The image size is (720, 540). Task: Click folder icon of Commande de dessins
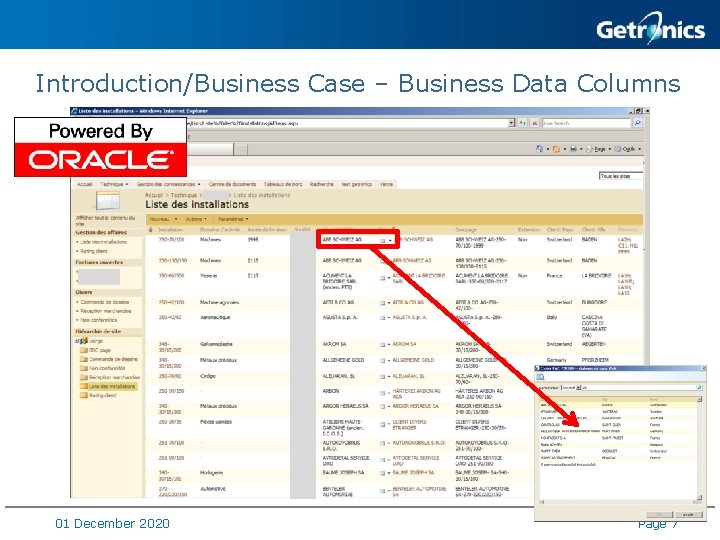pyautogui.click(x=84, y=359)
